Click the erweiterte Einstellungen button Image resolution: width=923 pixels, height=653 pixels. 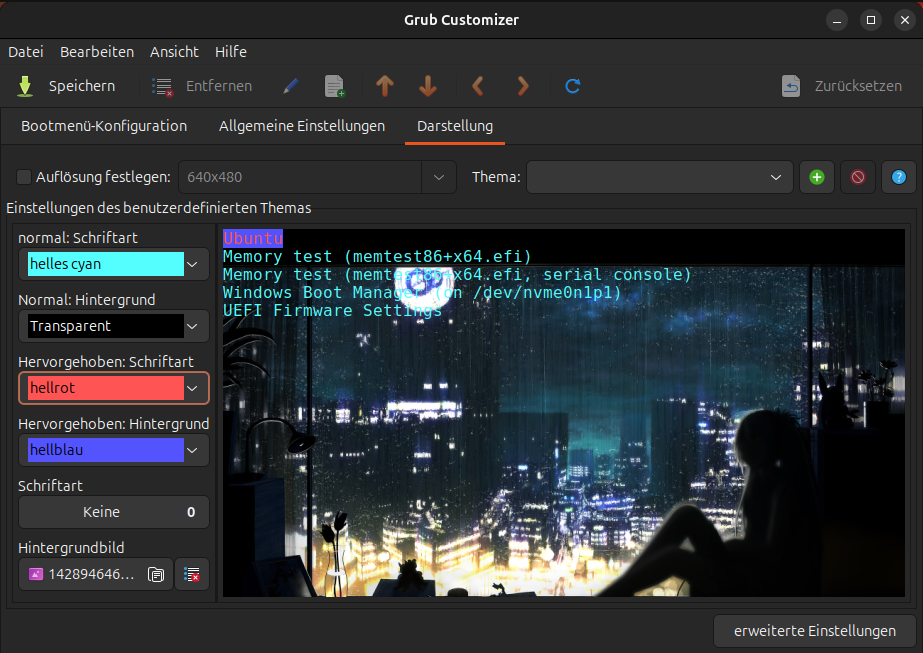click(x=814, y=631)
